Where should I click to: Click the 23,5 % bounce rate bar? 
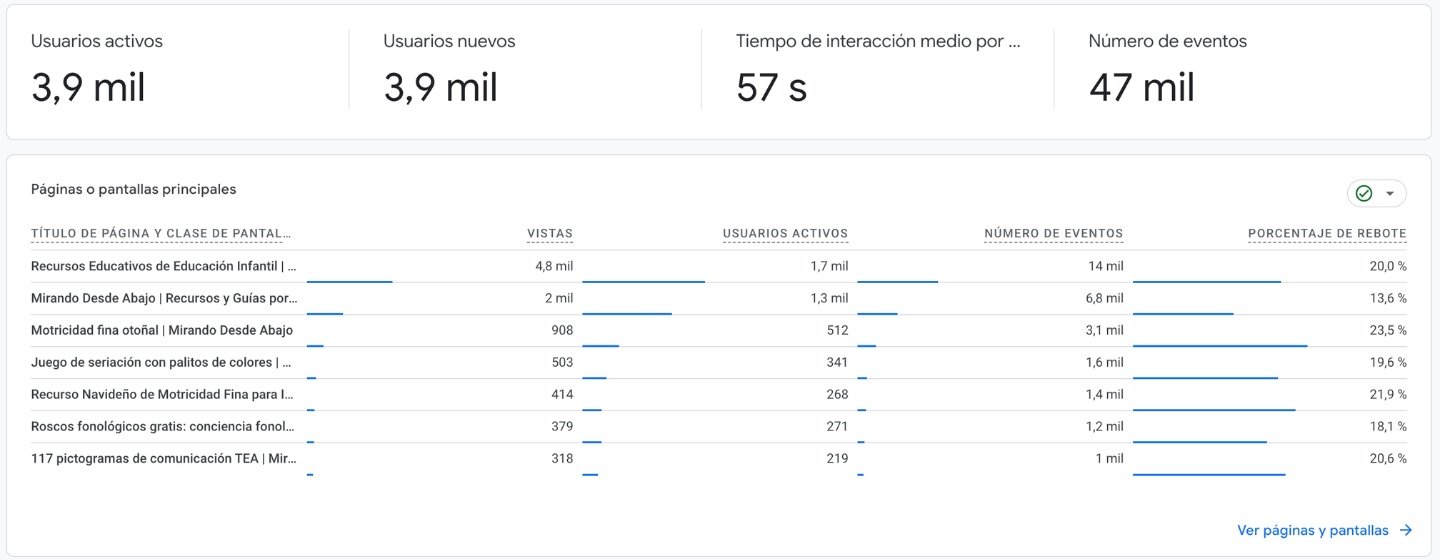coord(1220,346)
